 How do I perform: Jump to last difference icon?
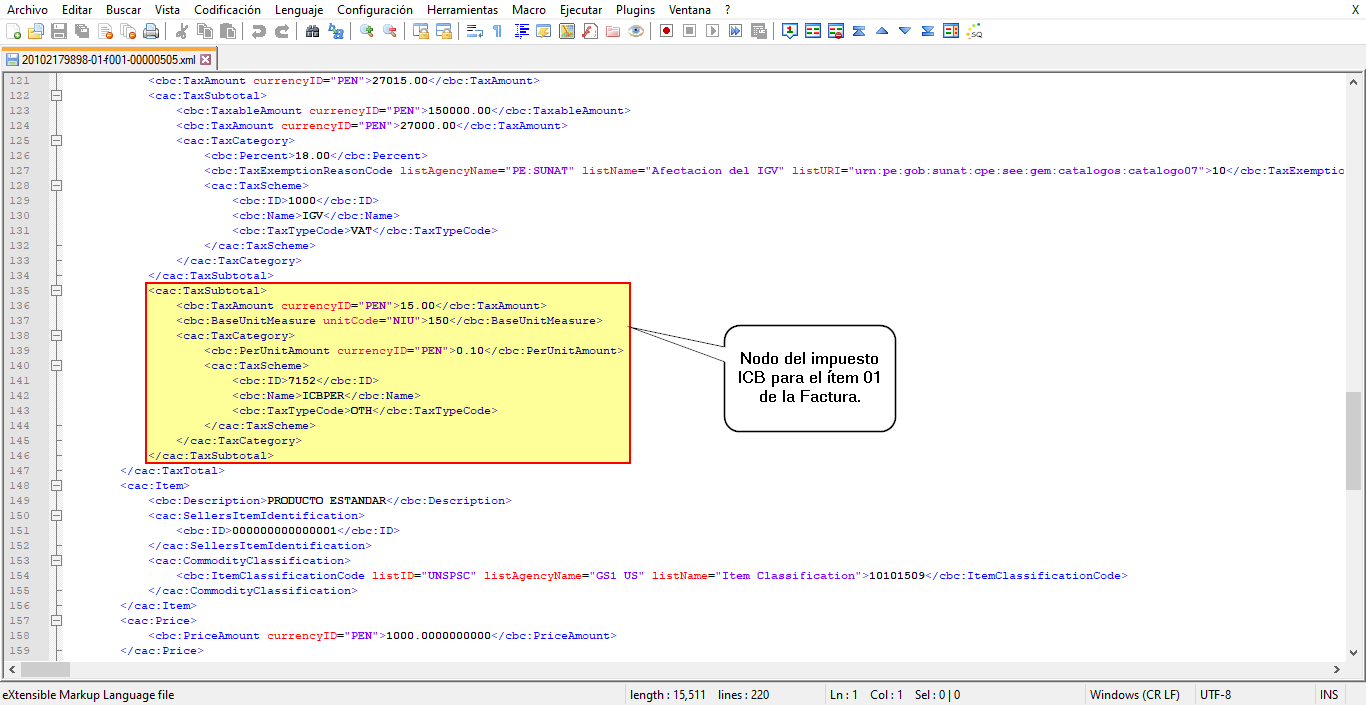tap(927, 31)
